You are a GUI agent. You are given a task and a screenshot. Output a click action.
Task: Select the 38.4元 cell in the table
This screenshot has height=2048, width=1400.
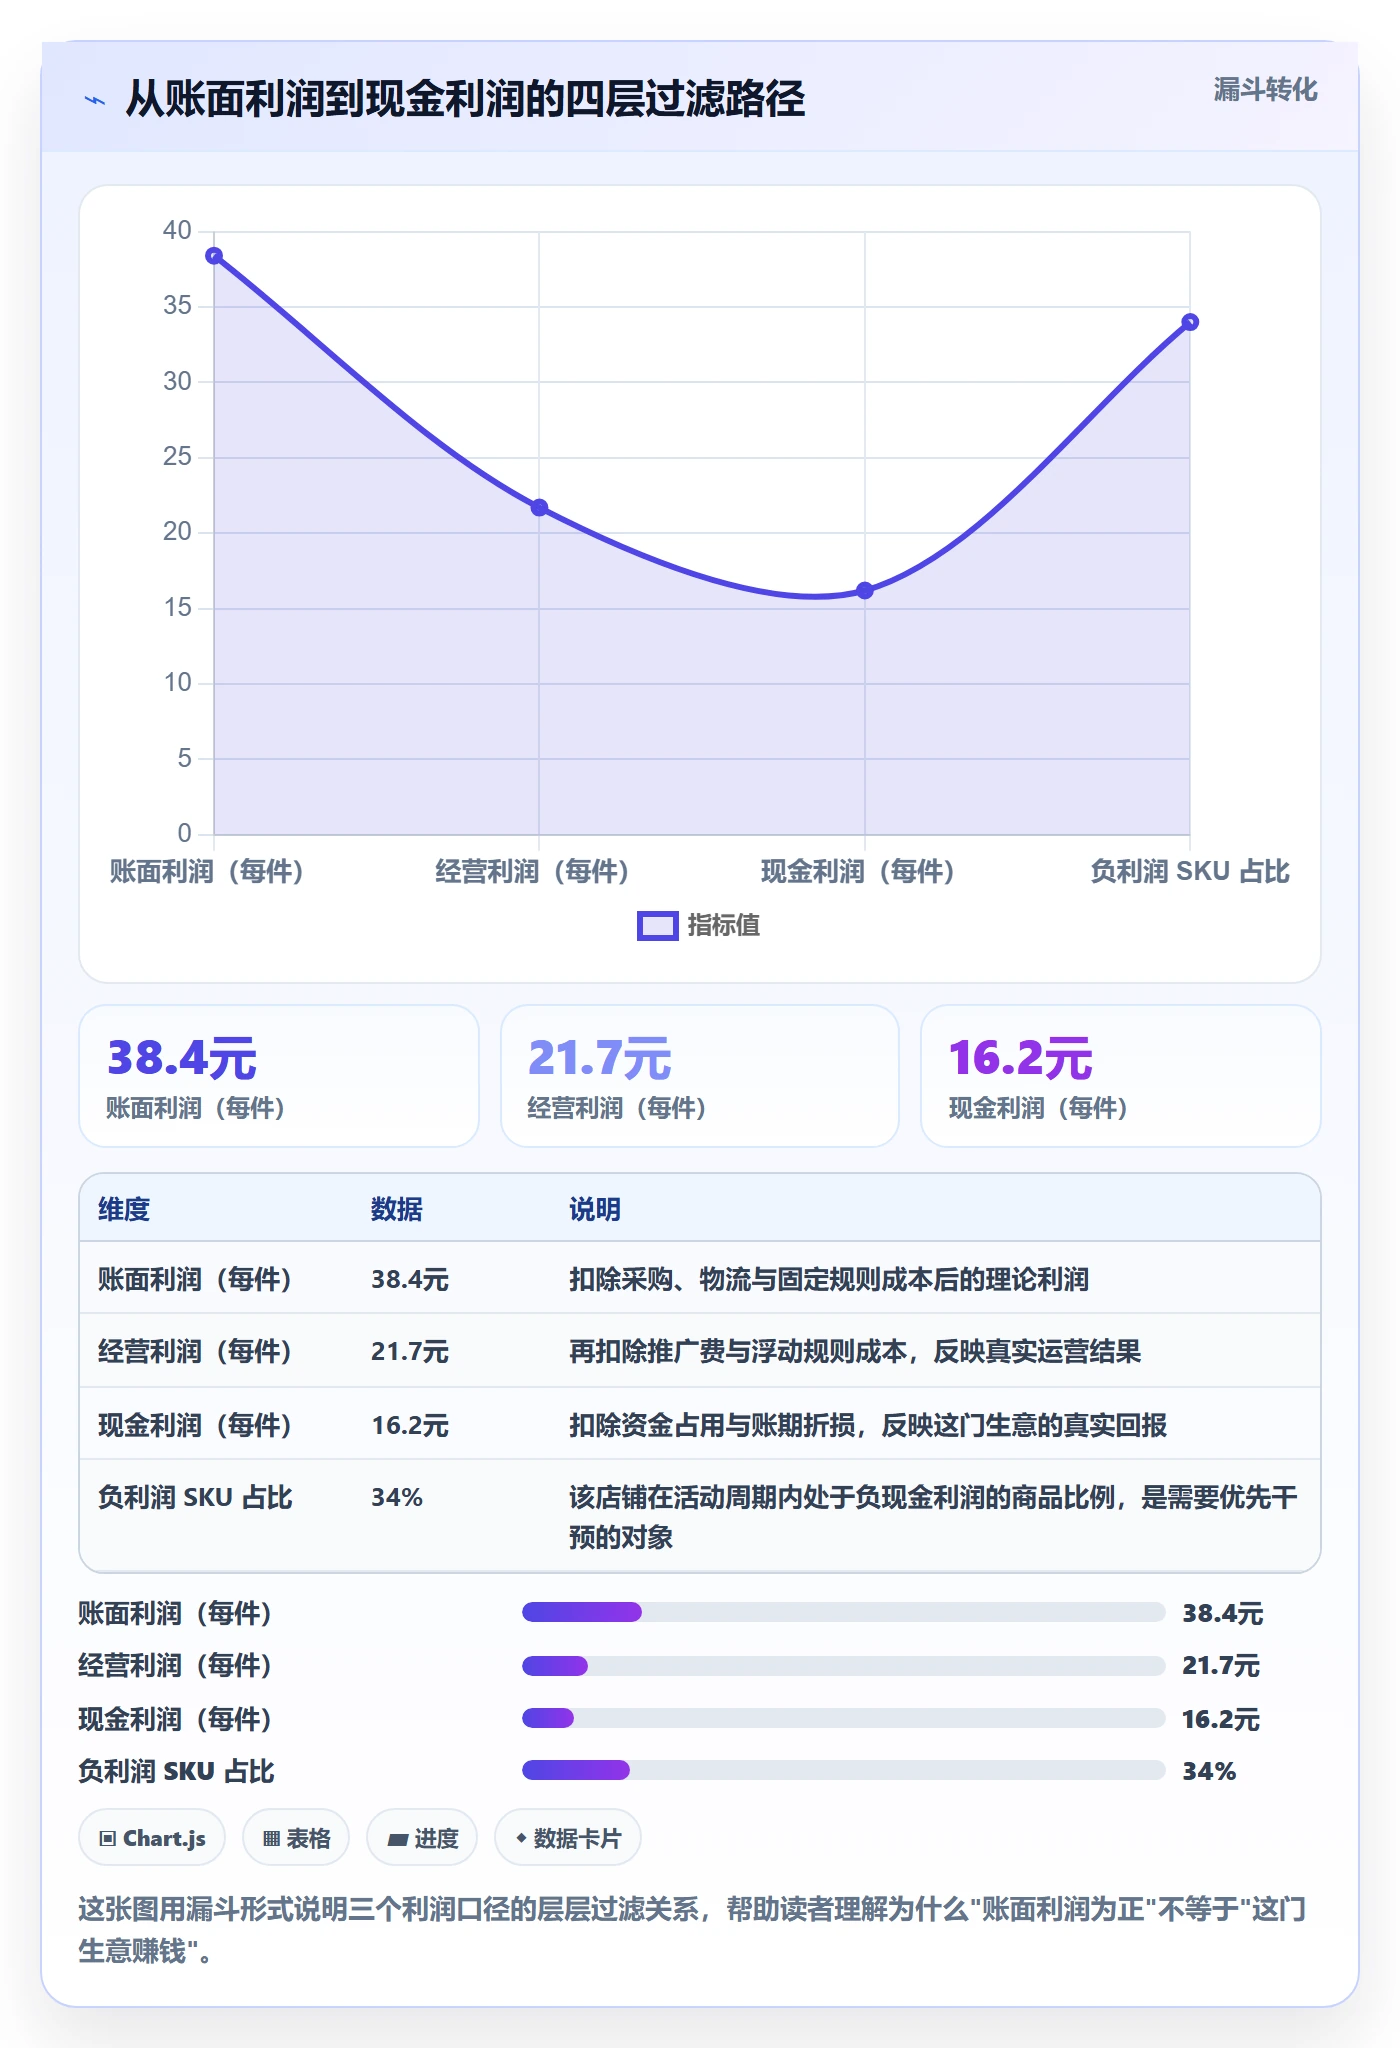[410, 1279]
